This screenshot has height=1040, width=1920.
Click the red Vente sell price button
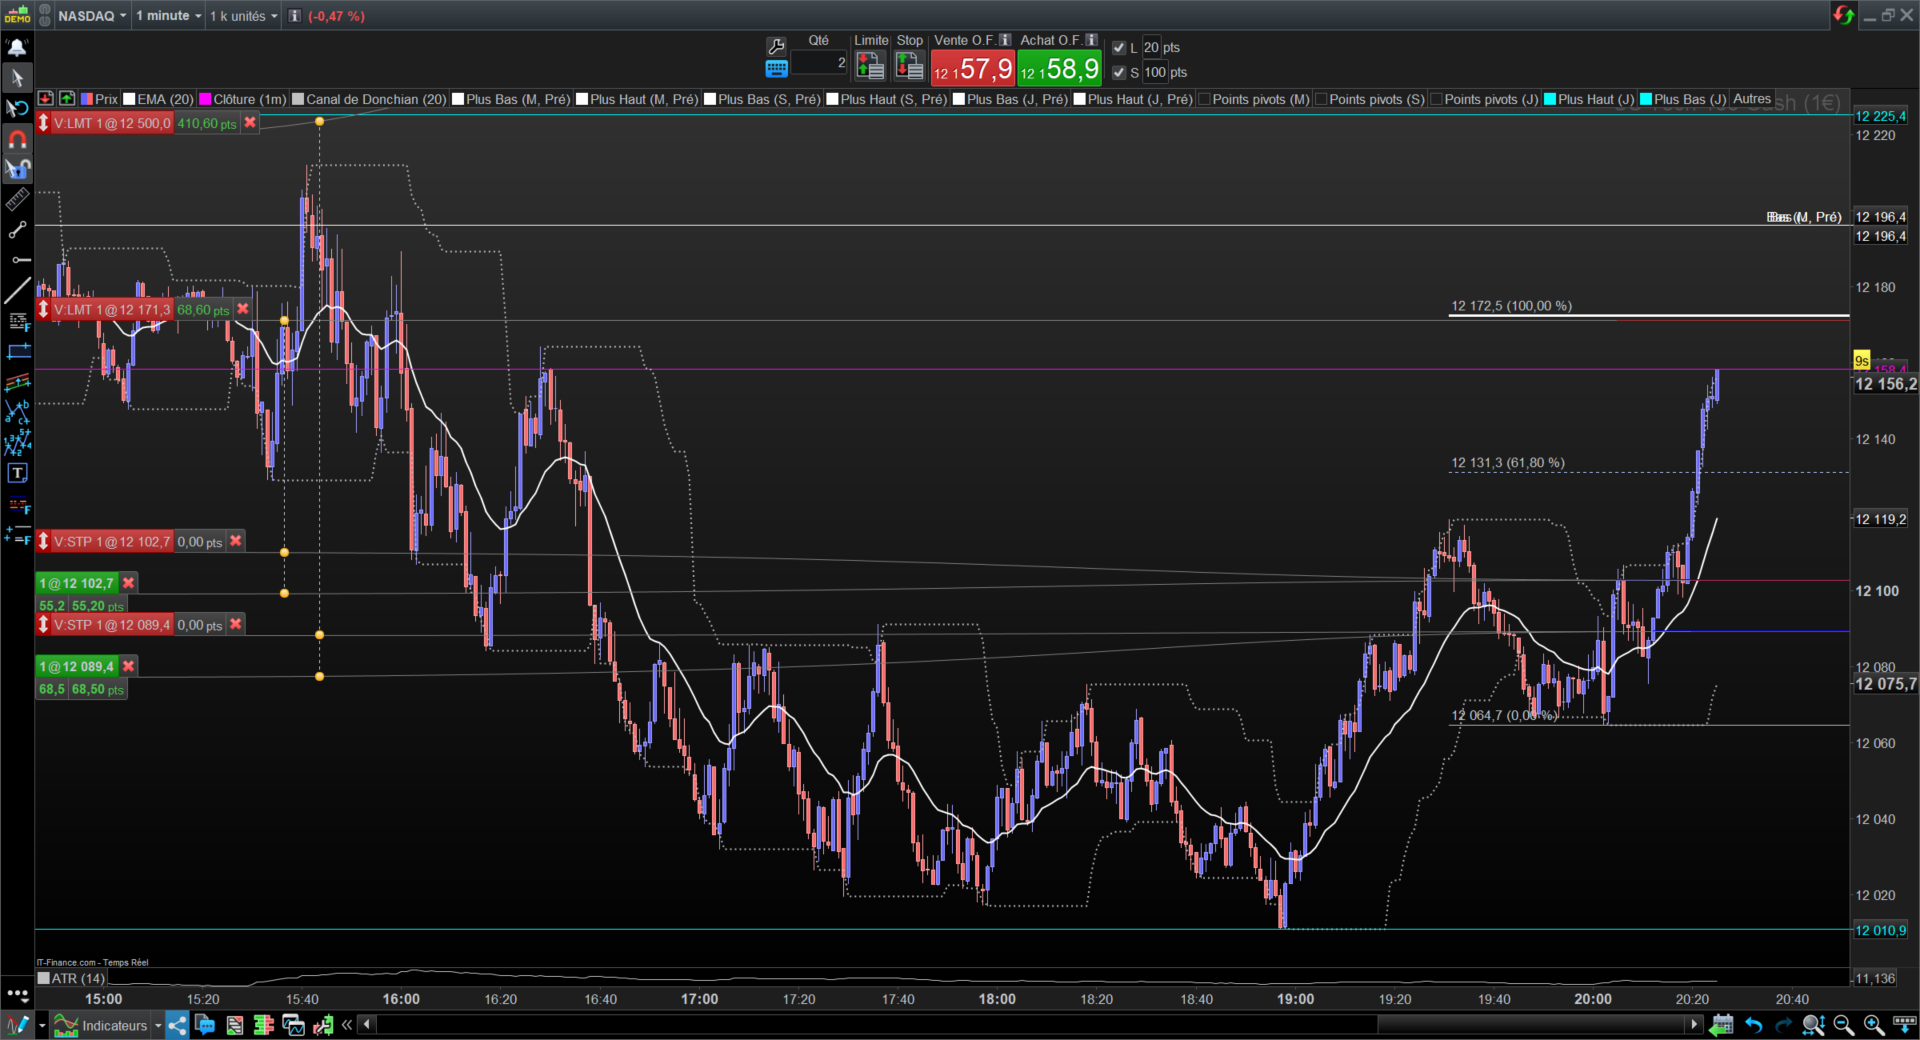coord(972,69)
